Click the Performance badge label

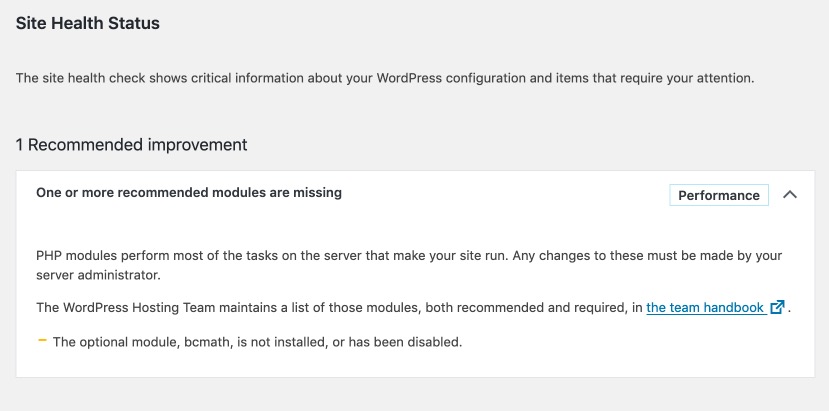tap(718, 195)
